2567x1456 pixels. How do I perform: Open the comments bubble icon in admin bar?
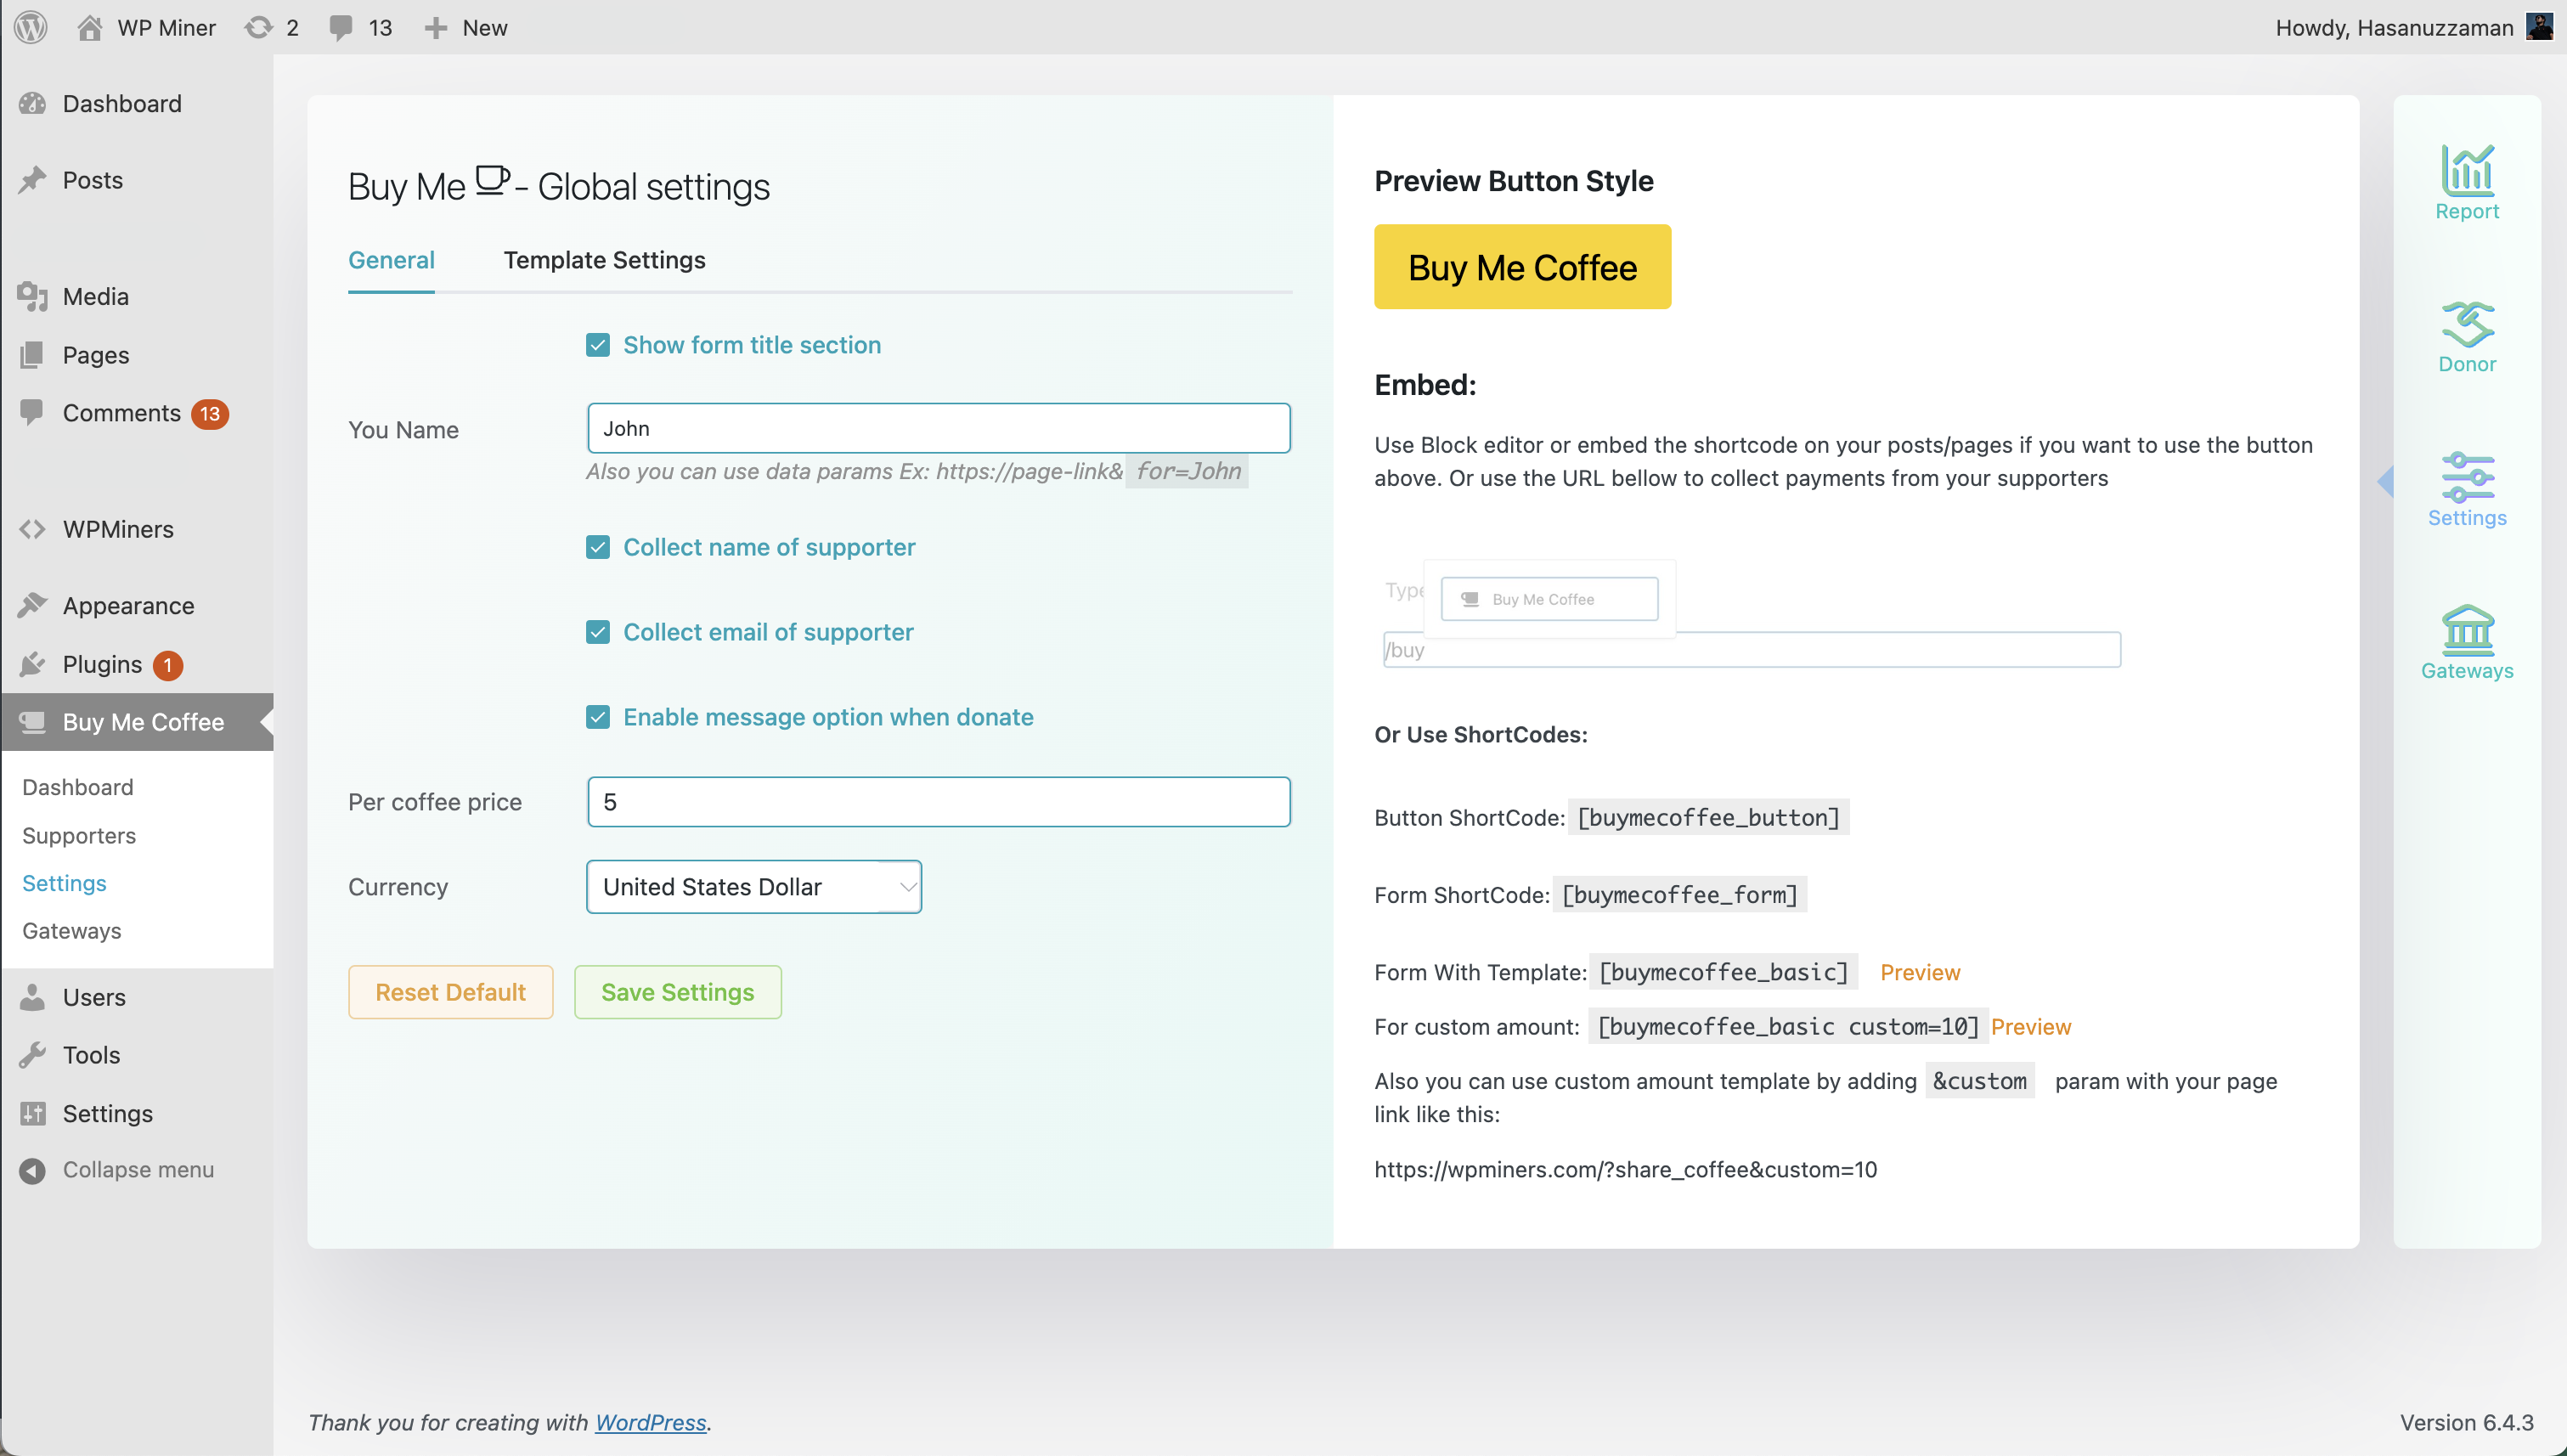tap(341, 27)
